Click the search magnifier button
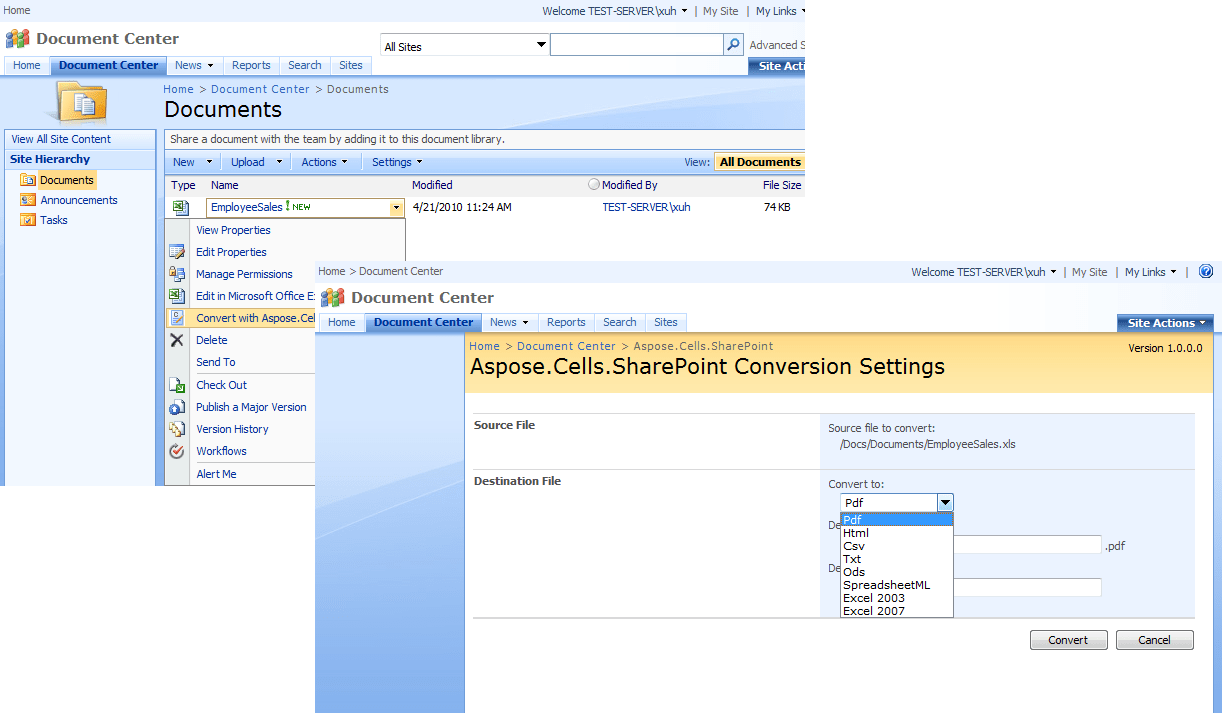This screenshot has width=1222, height=713. (734, 45)
